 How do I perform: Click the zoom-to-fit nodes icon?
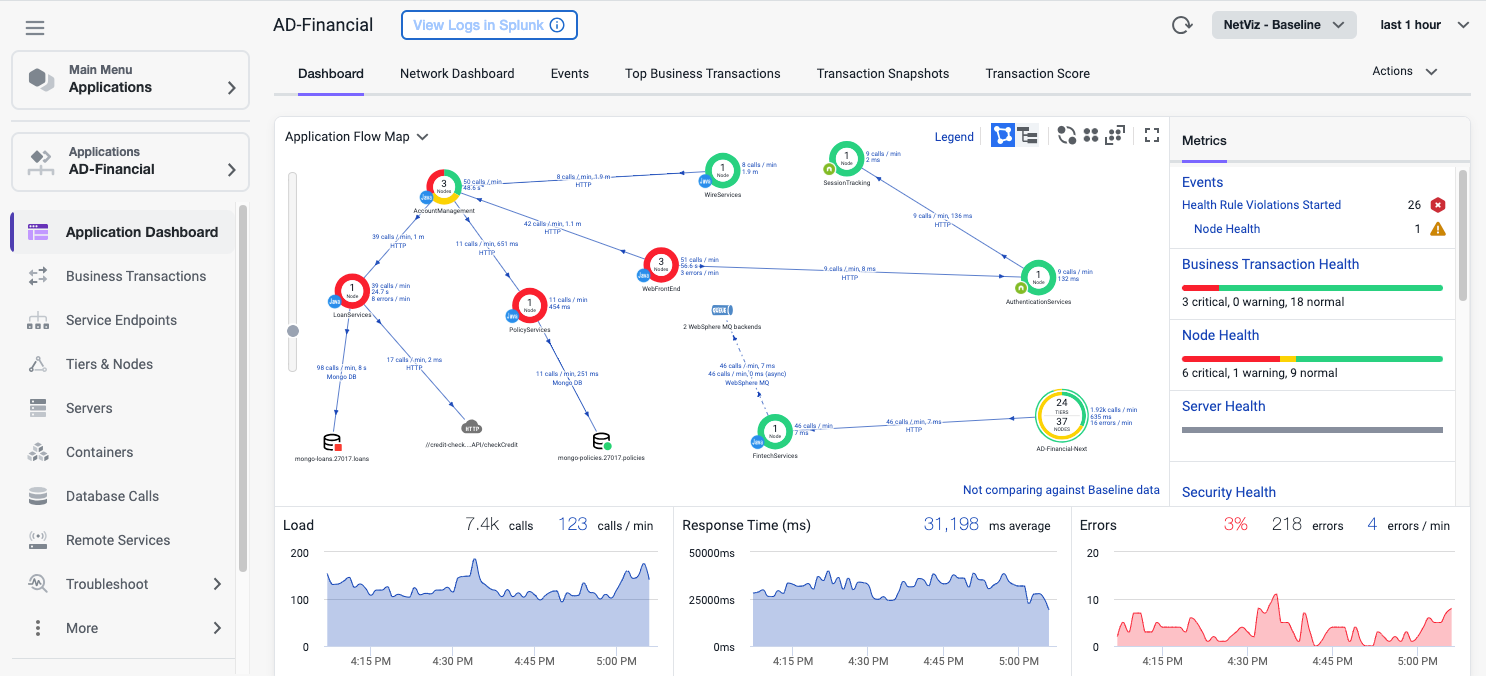(1115, 136)
